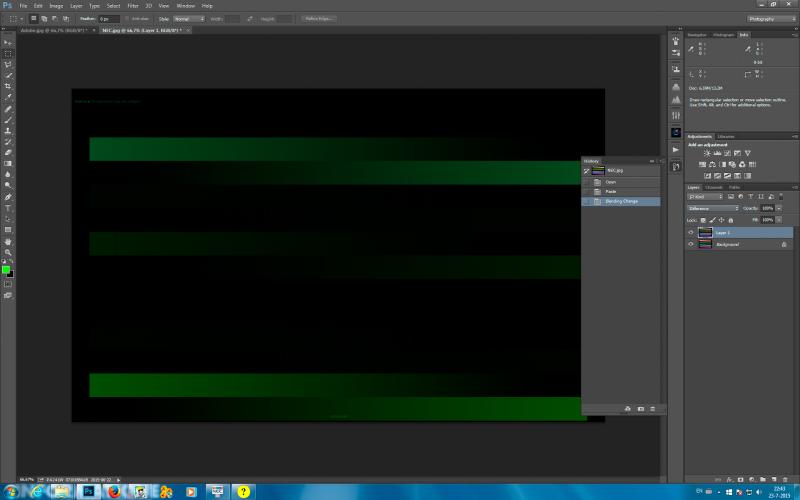Toggle lock transparent pixels
The width and height of the screenshot is (800, 500).
(x=703, y=220)
